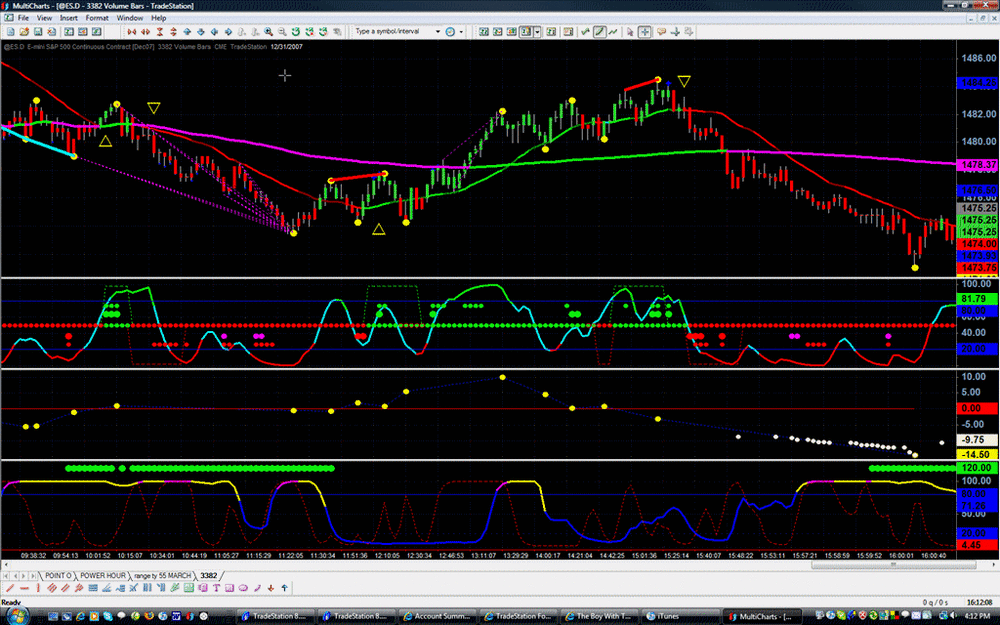The width and height of the screenshot is (1000, 625).
Task: Click the 81.79 green indicator value
Action: [x=978, y=298]
